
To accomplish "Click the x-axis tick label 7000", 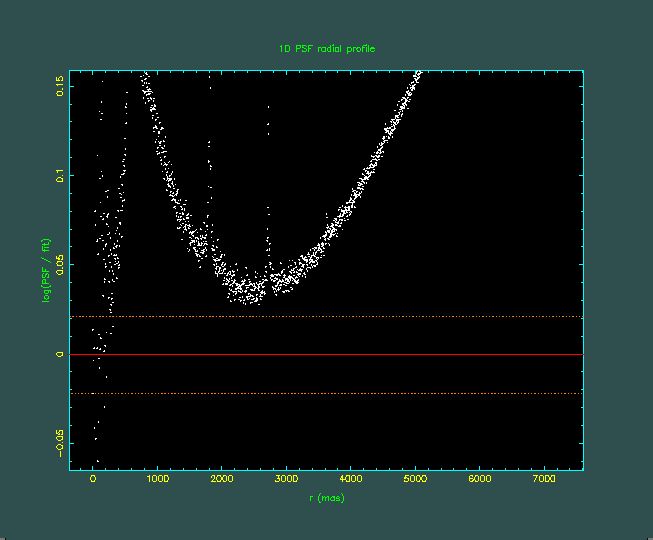I will [x=543, y=481].
